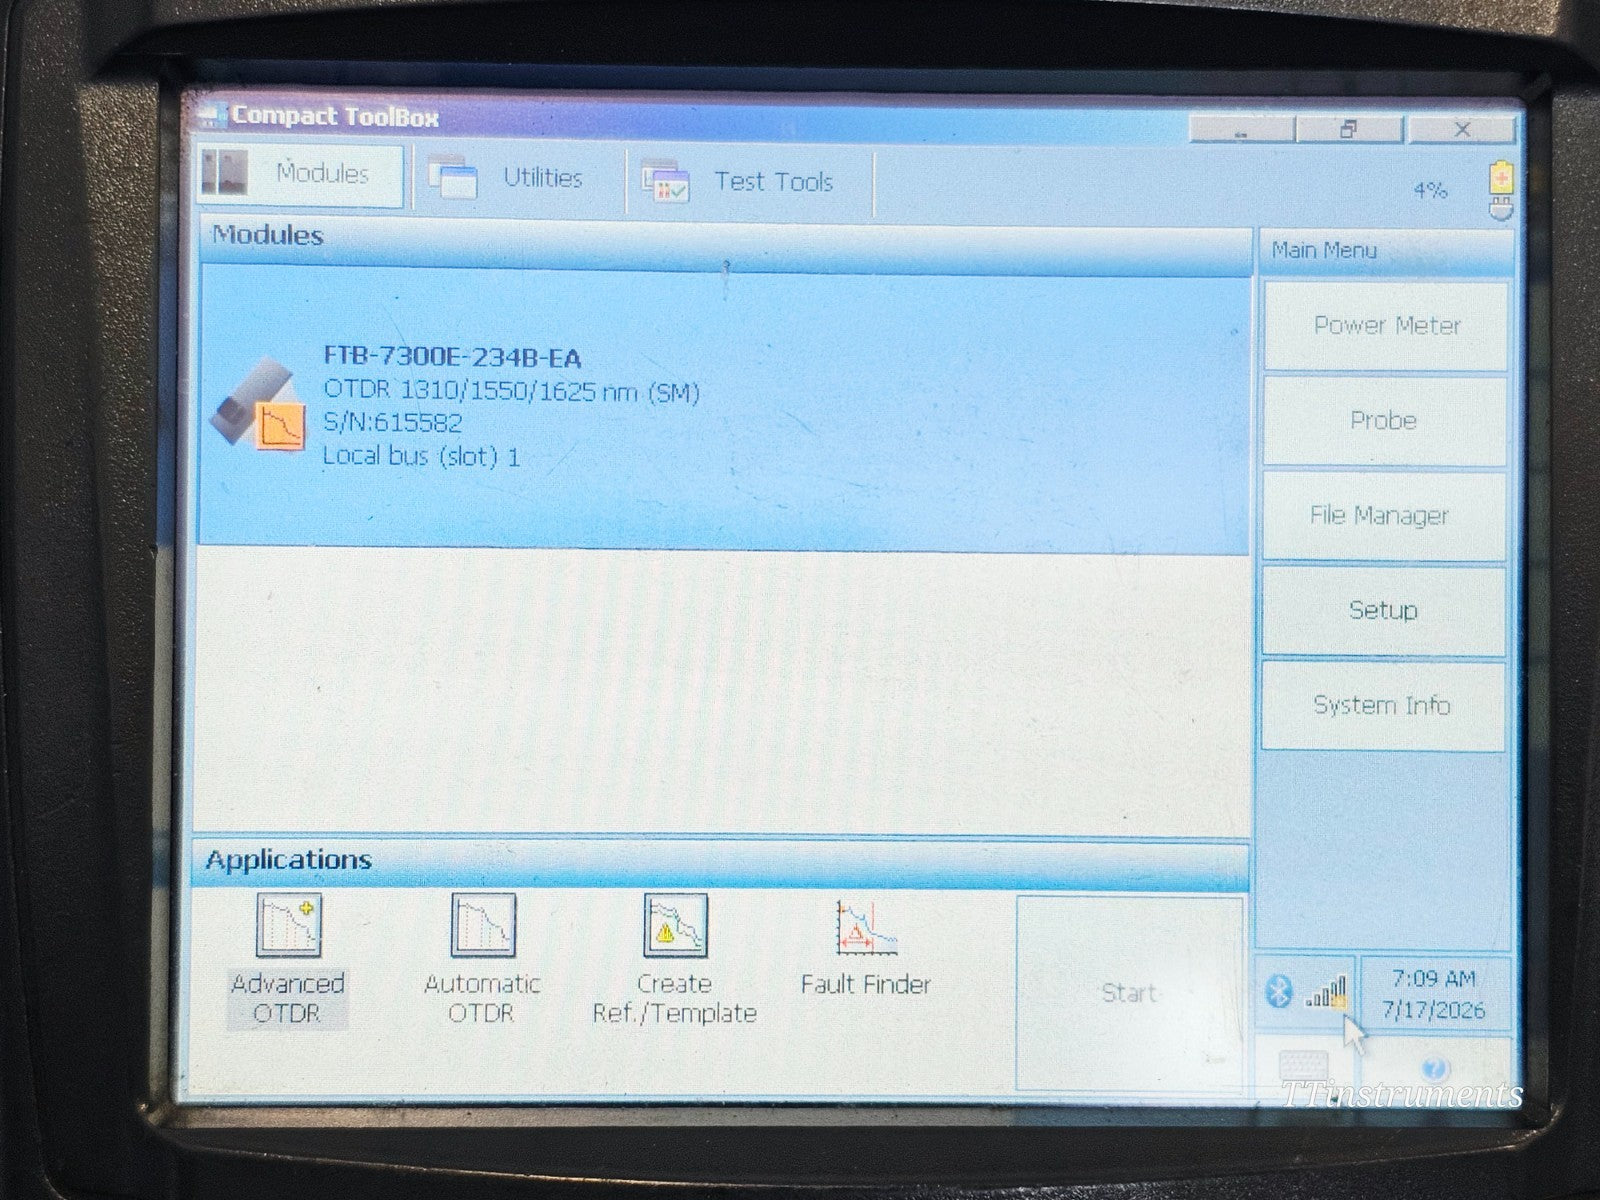Restore down the Compact ToolBox window
Image resolution: width=1600 pixels, height=1200 pixels.
click(x=1350, y=130)
